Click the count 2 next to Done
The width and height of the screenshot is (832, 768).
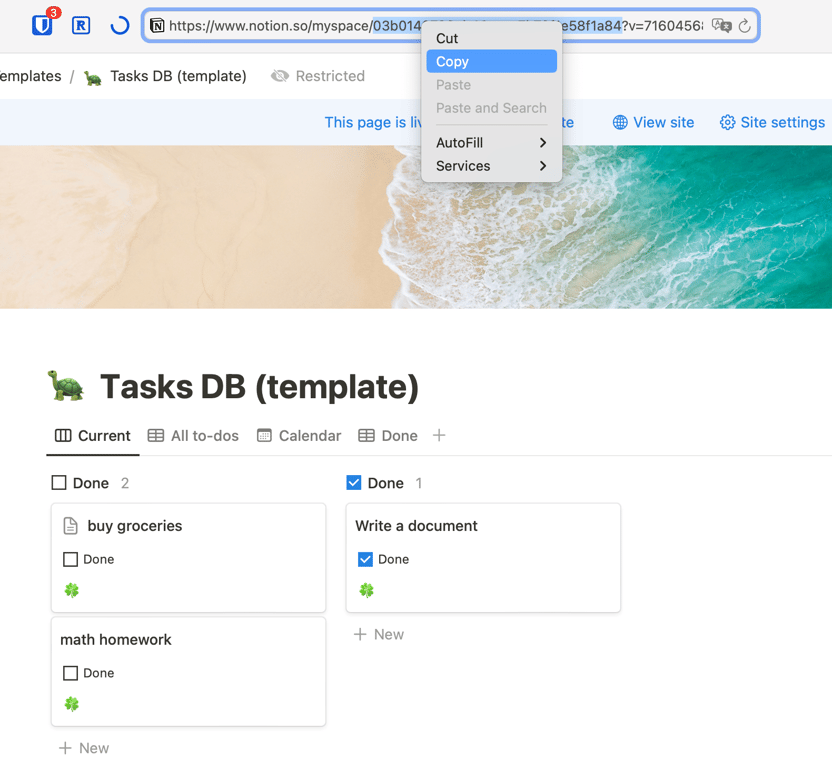pyautogui.click(x=125, y=483)
